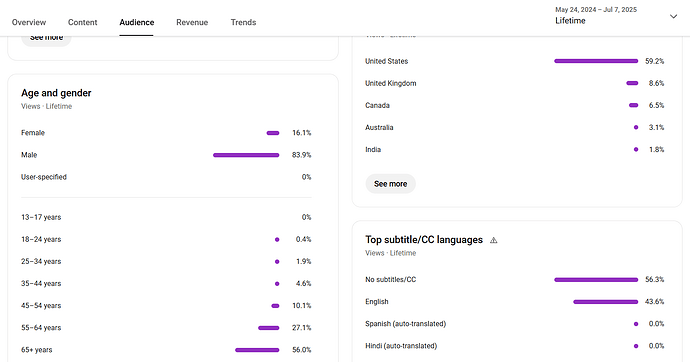Screen dimensions: 690x362
Task: Click the No subtitles/CC percentage bar
Action: pyautogui.click(x=596, y=280)
